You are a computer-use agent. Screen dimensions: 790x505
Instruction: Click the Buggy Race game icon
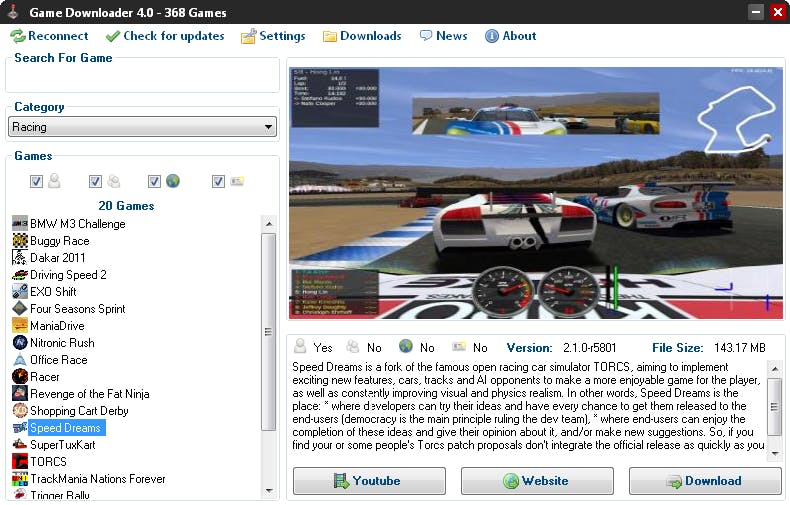tap(20, 241)
